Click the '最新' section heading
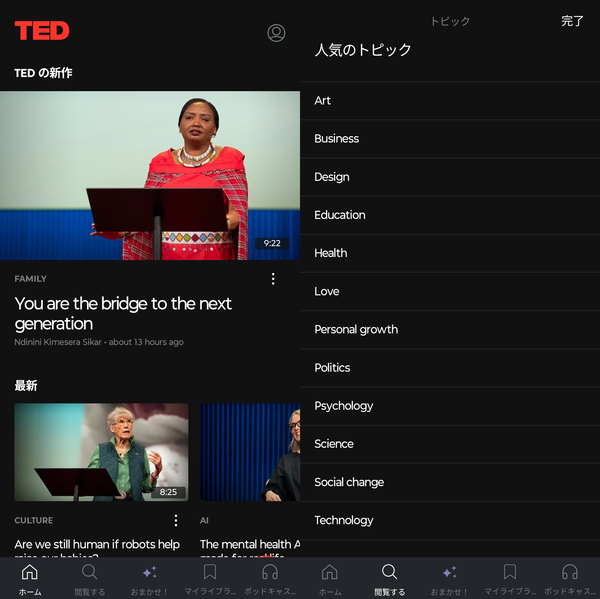Viewport: 600px width, 599px height. pyautogui.click(x=26, y=386)
